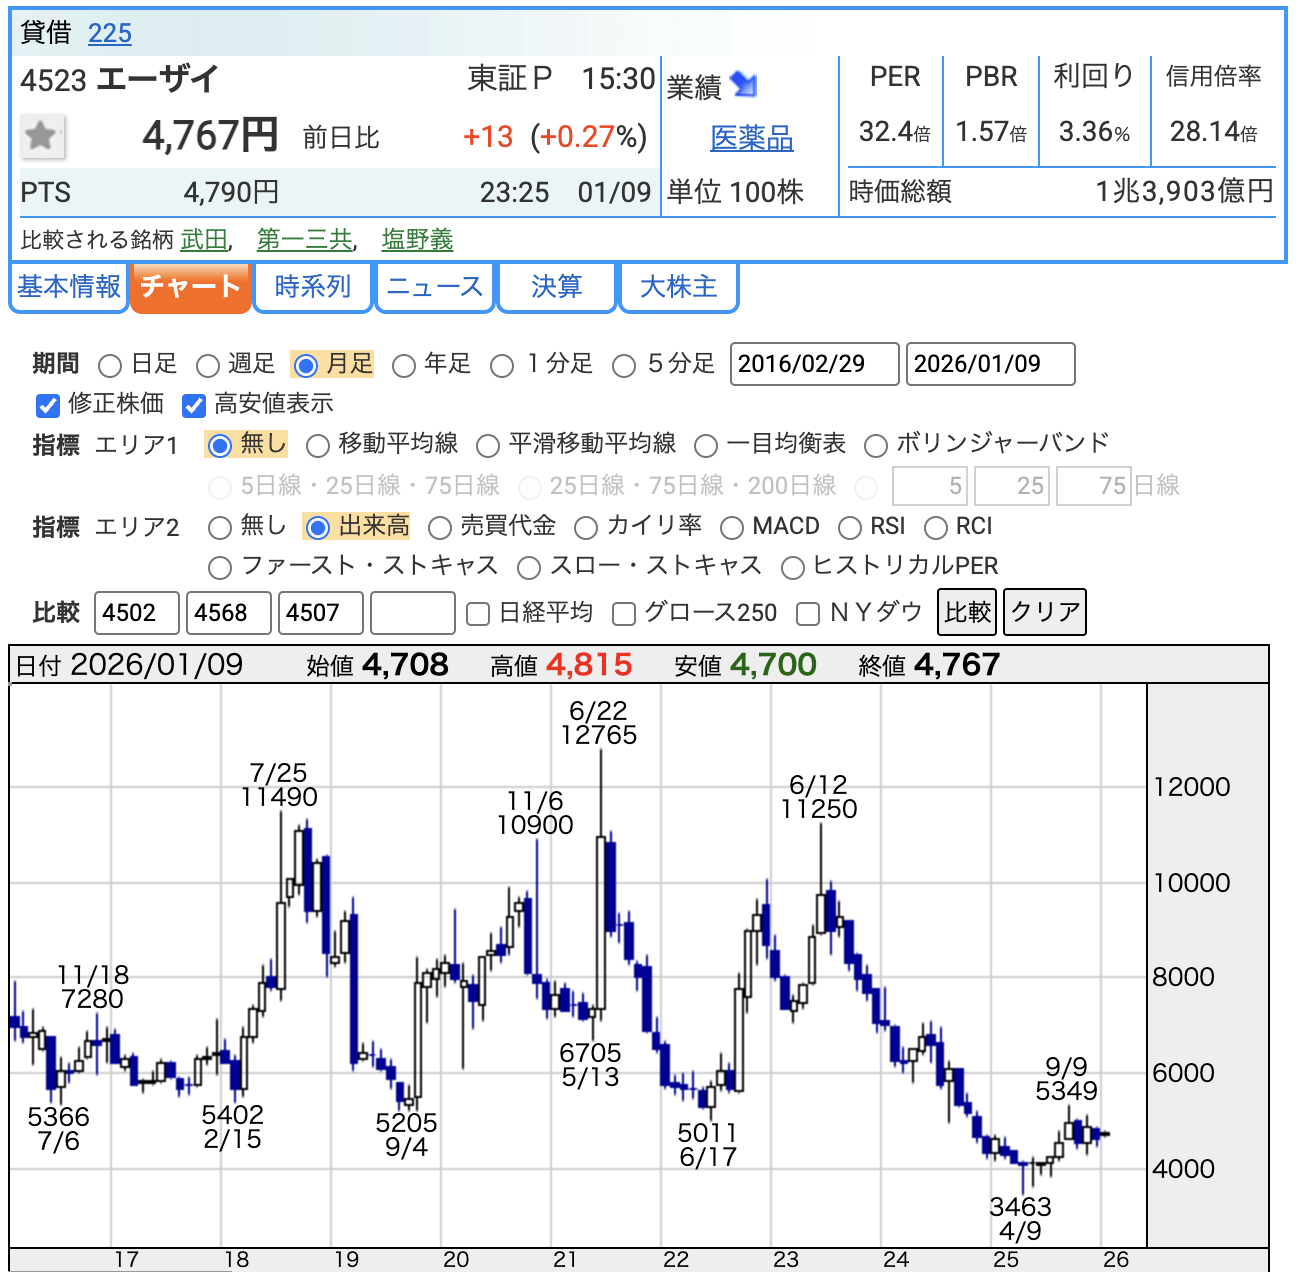The image size is (1298, 1272).
Task: Choose the MACD indicator option
Action: point(732,528)
